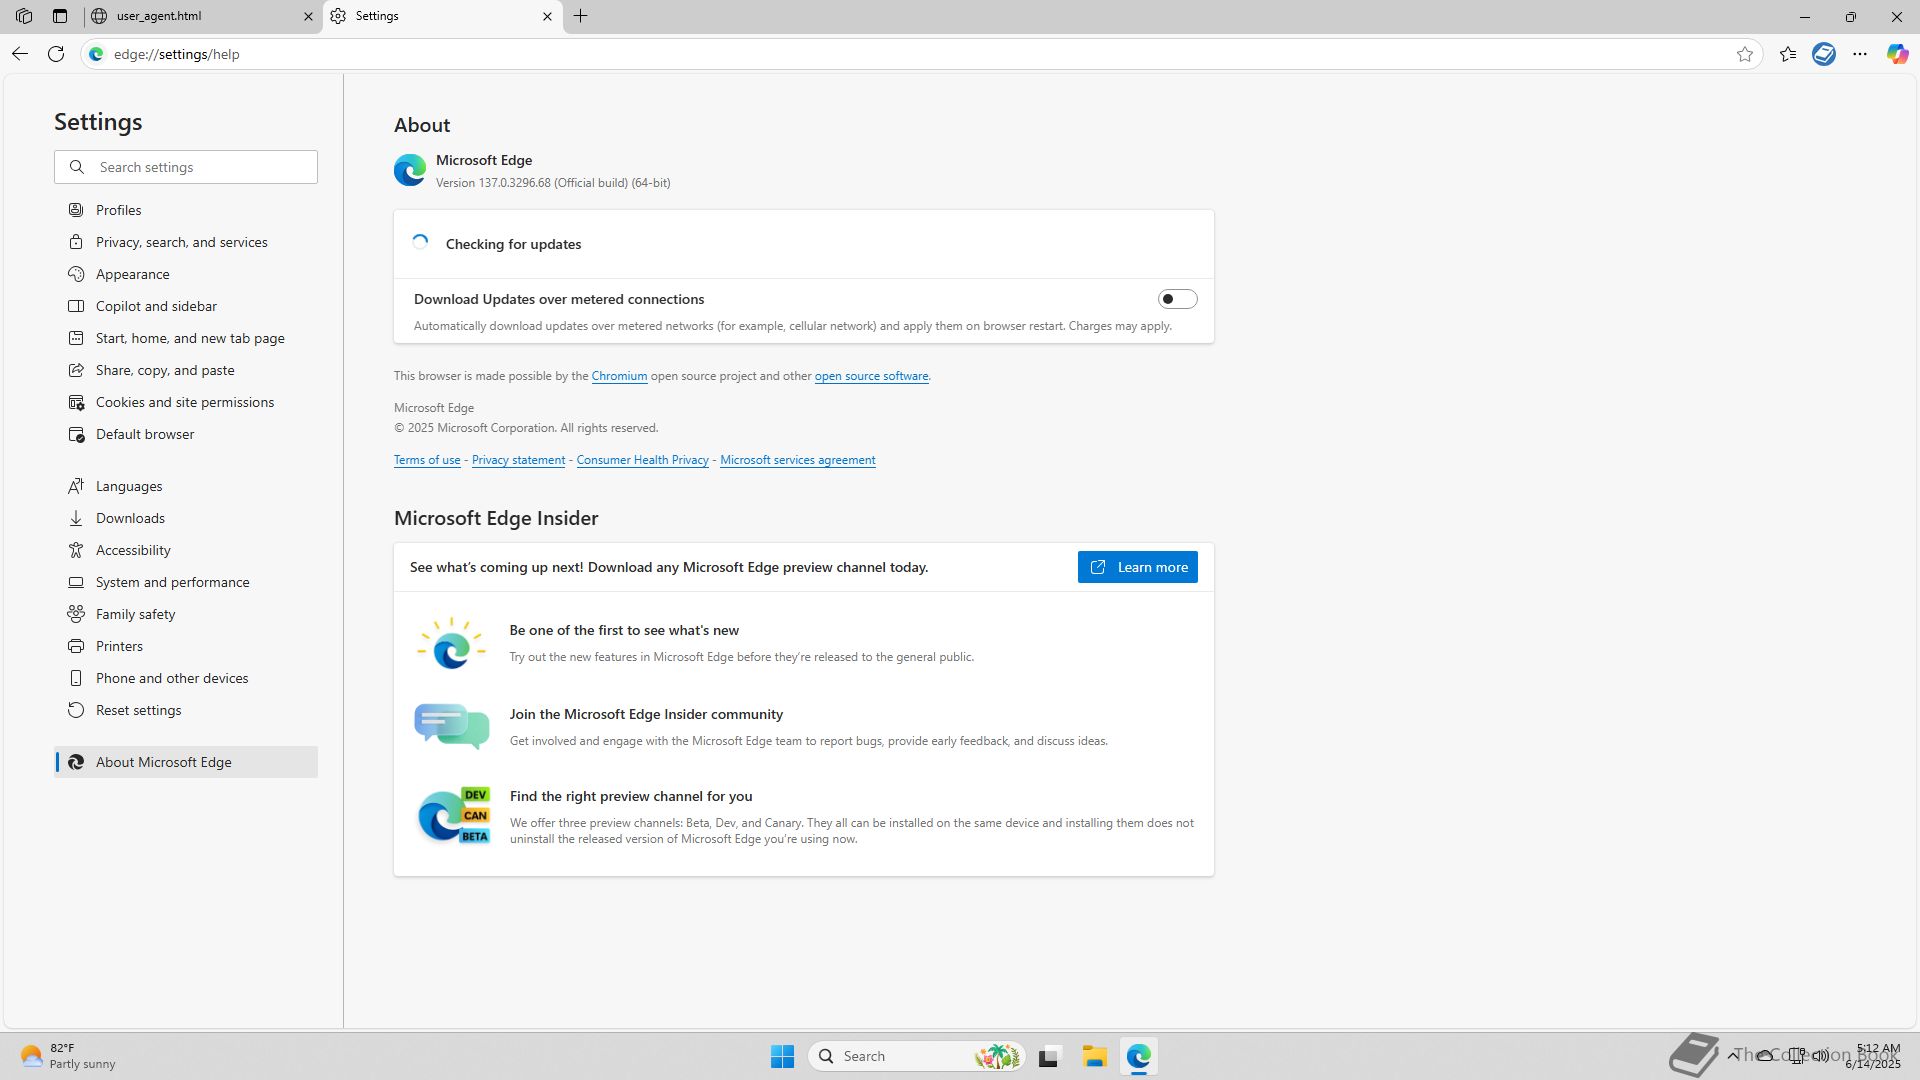Open the Privacy statement link
1920x1080 pixels.
pyautogui.click(x=518, y=460)
